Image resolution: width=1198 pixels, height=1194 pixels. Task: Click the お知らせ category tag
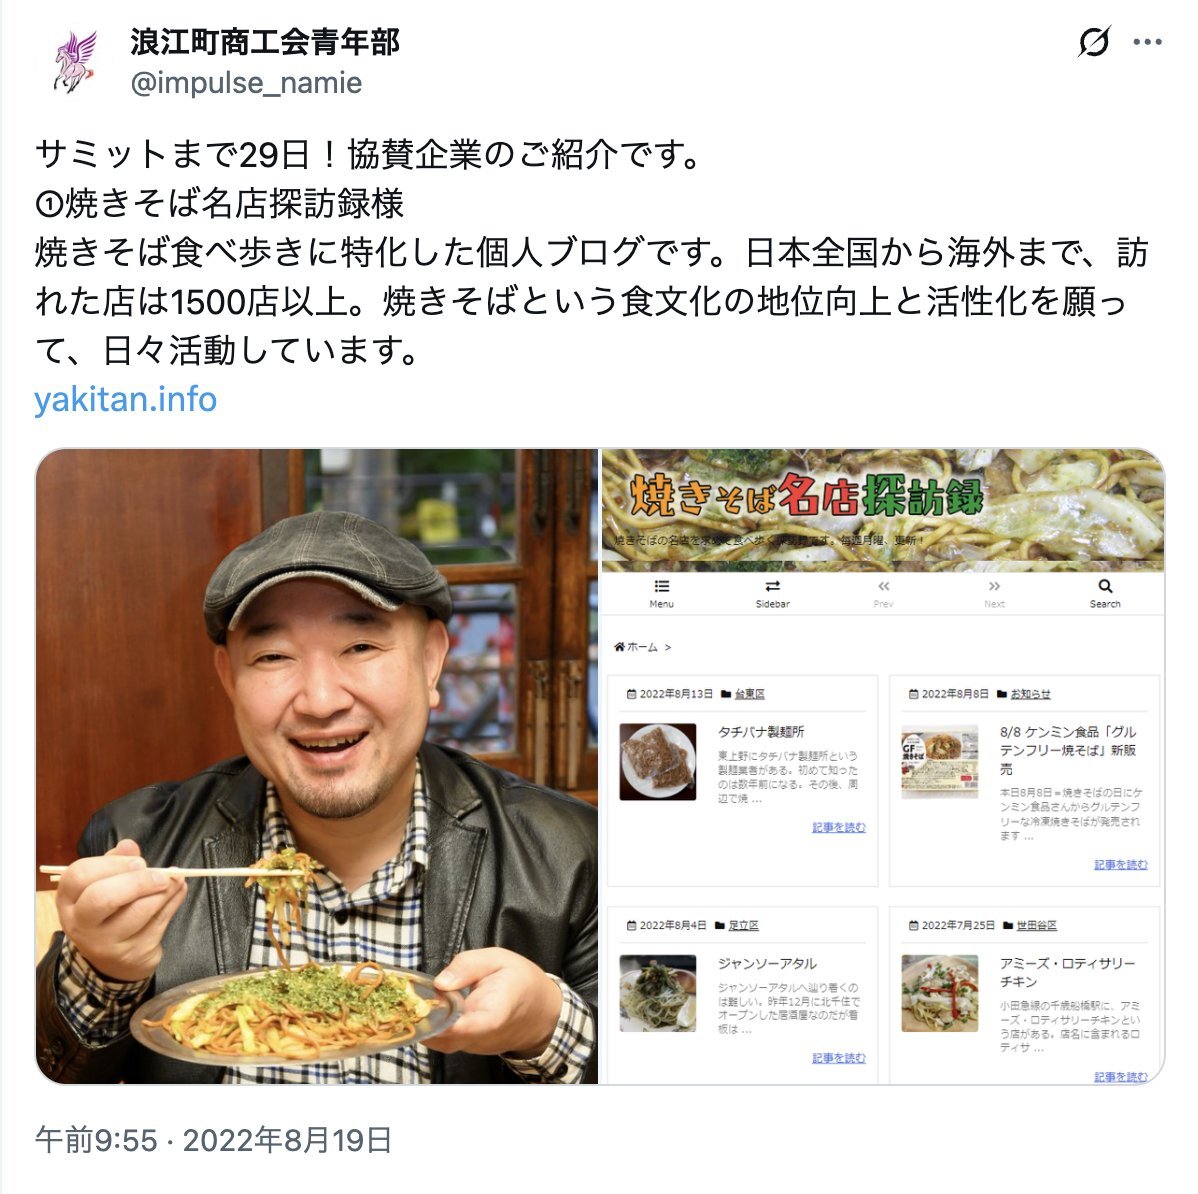click(1030, 694)
